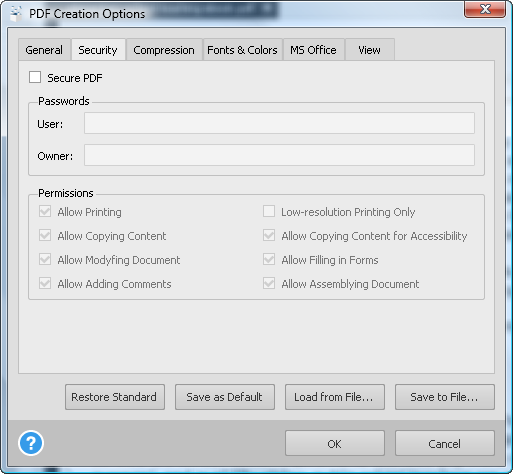Click the application icon in title bar
Screen dimensions: 513x474
click(x=16, y=13)
